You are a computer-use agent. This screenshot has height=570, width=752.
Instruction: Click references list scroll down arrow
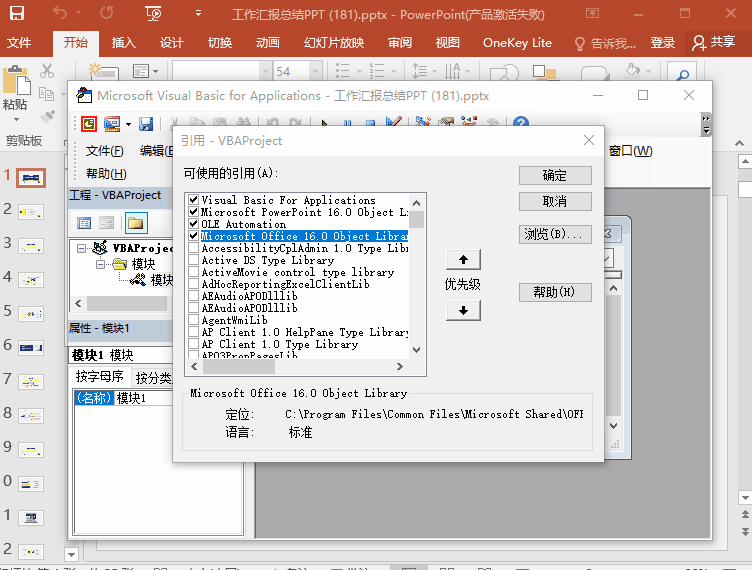point(416,350)
